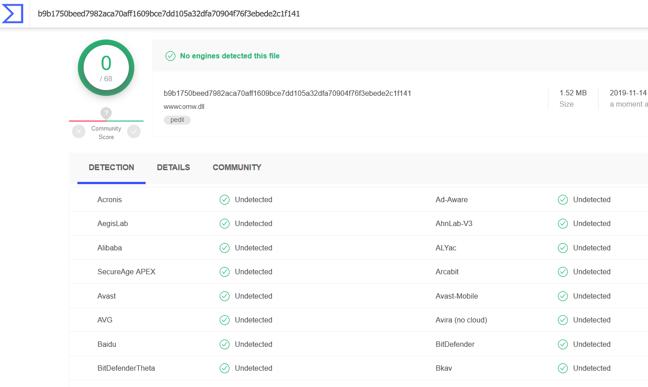Click the community score question mark icon
Screen dimensions: 648x387
click(x=106, y=113)
